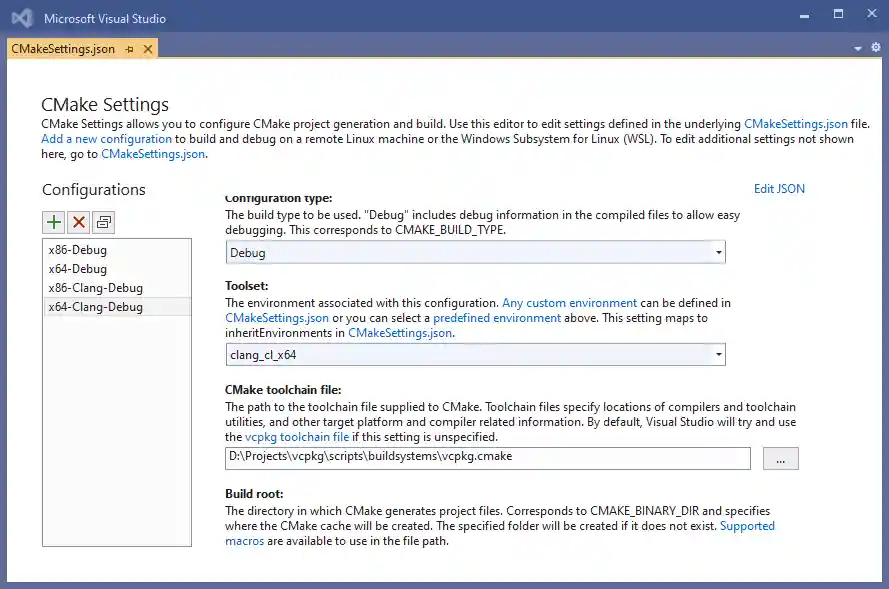
Task: Open the editor options gear icon
Action: pyautogui.click(x=876, y=47)
